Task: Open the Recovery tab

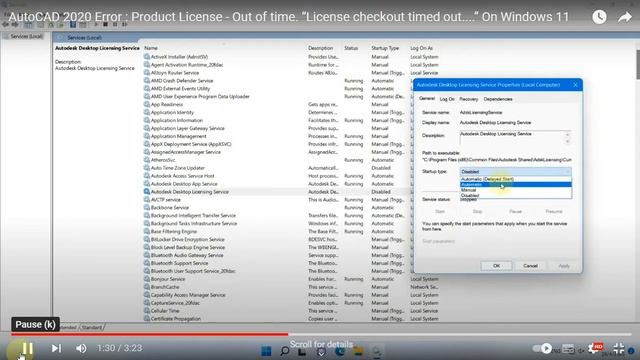Action: coord(468,99)
